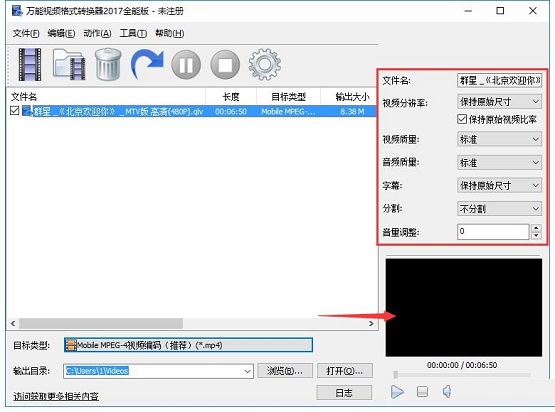Click the stop conversion toolbar icon
Viewport: 555px width, 412px height.
click(225, 65)
